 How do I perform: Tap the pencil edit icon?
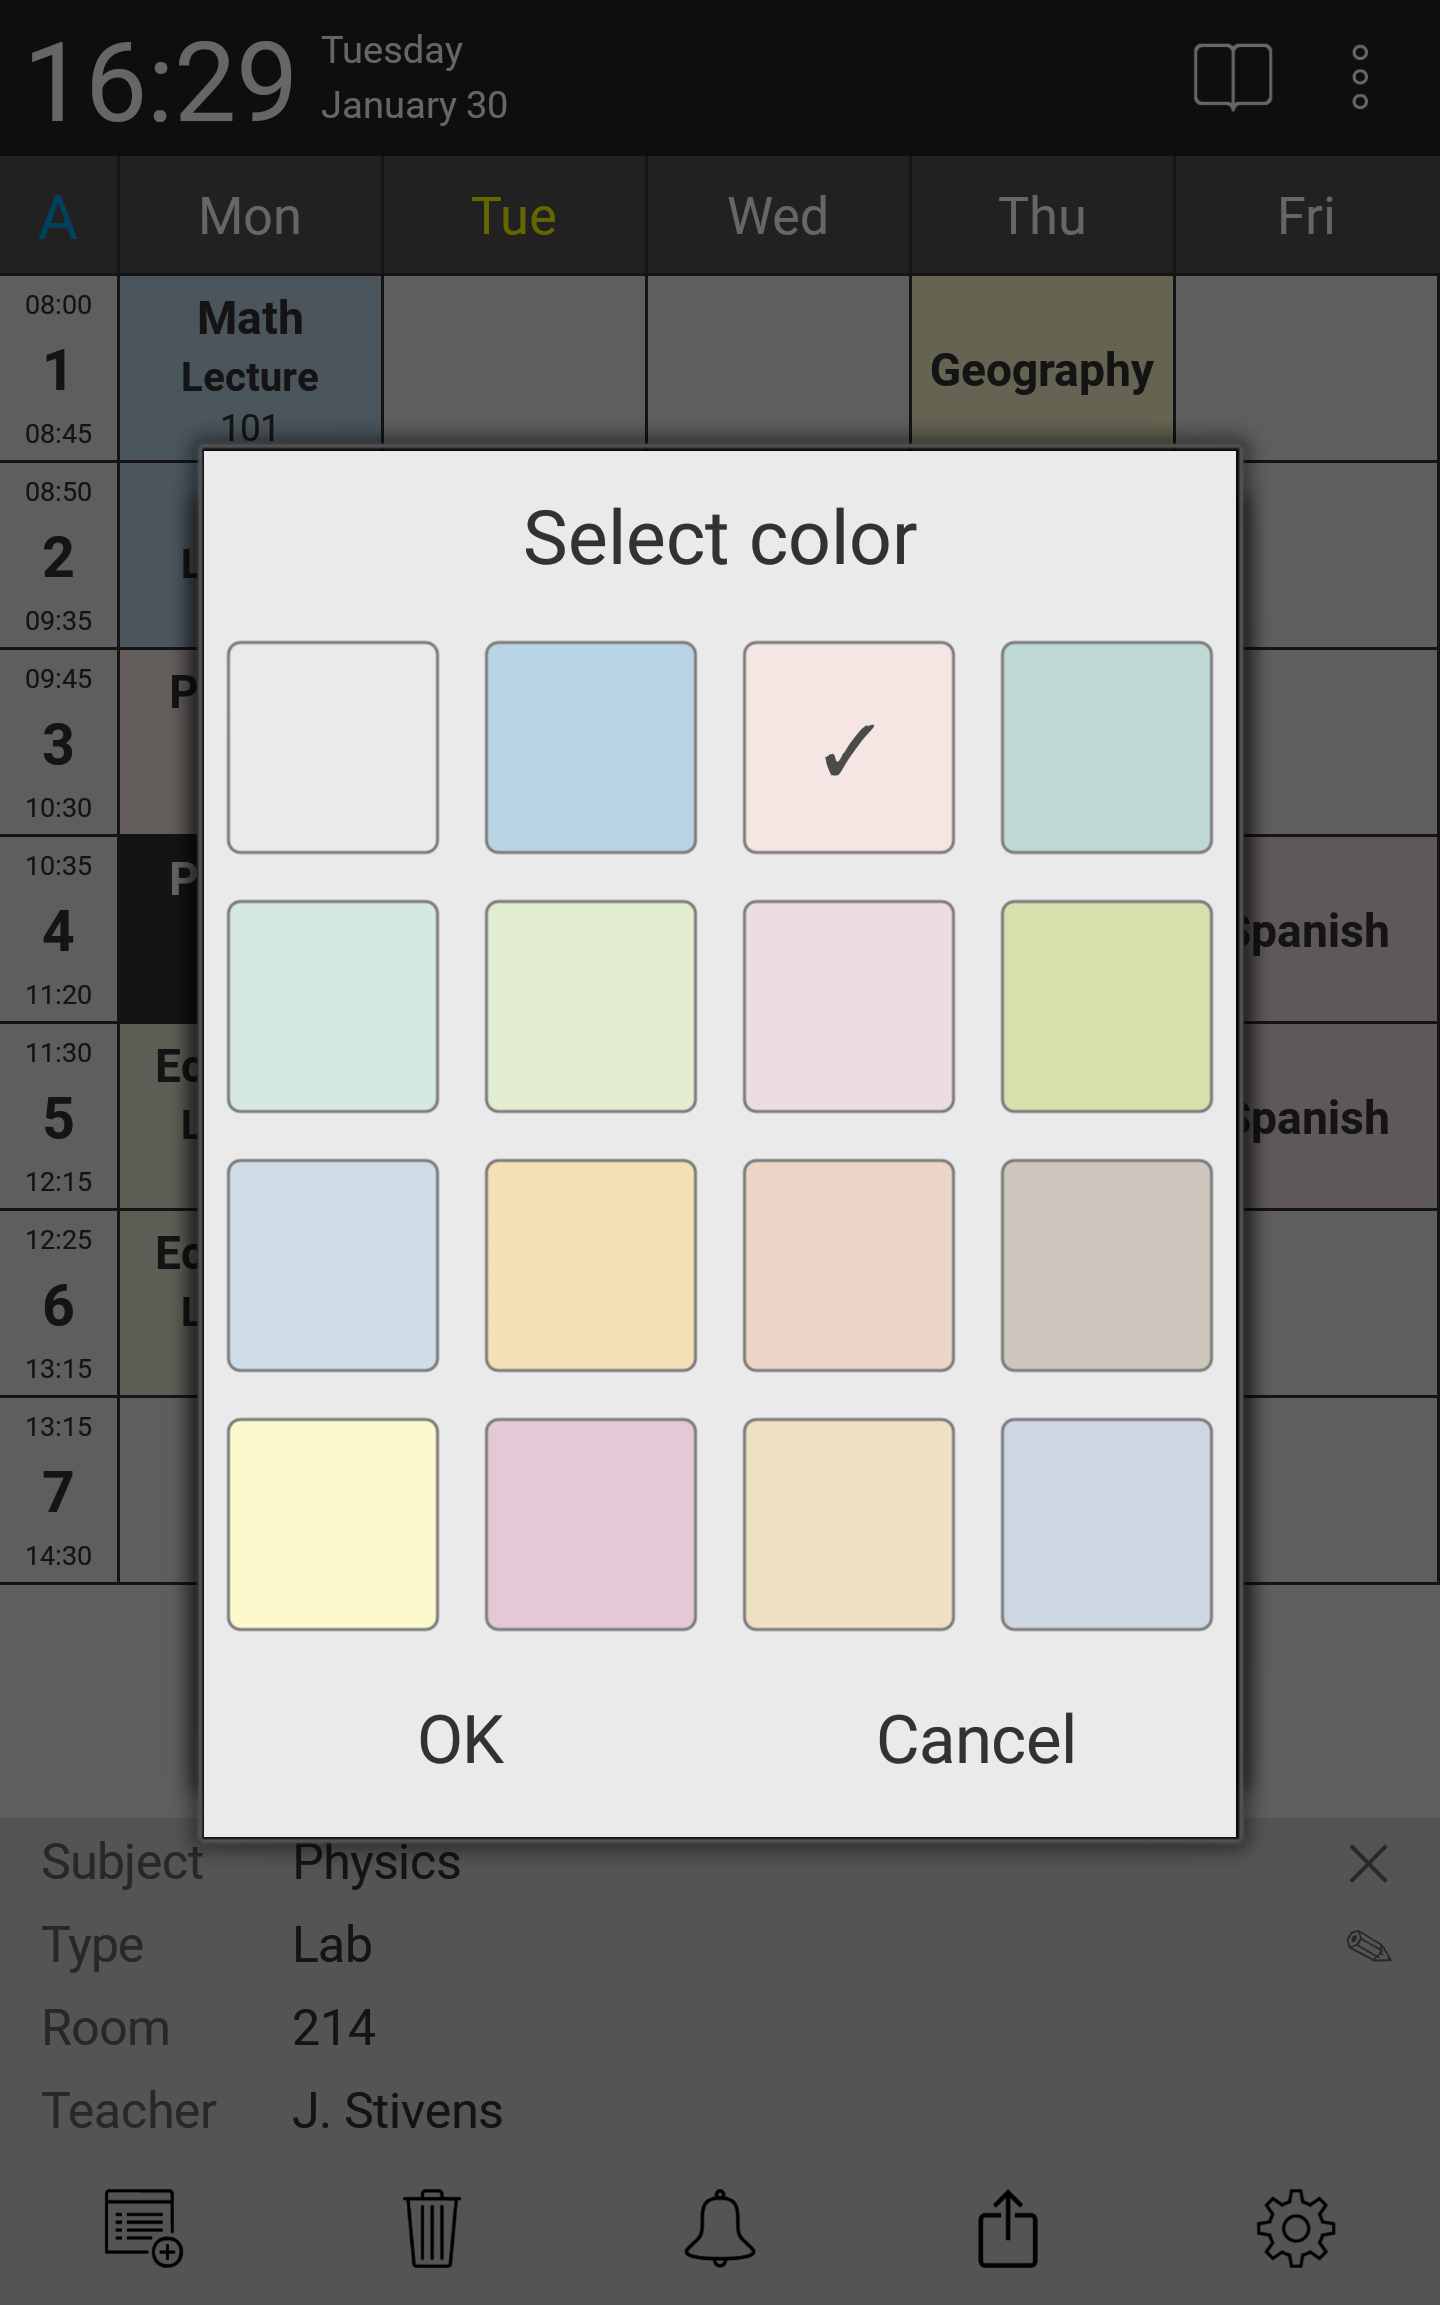click(x=1369, y=1946)
